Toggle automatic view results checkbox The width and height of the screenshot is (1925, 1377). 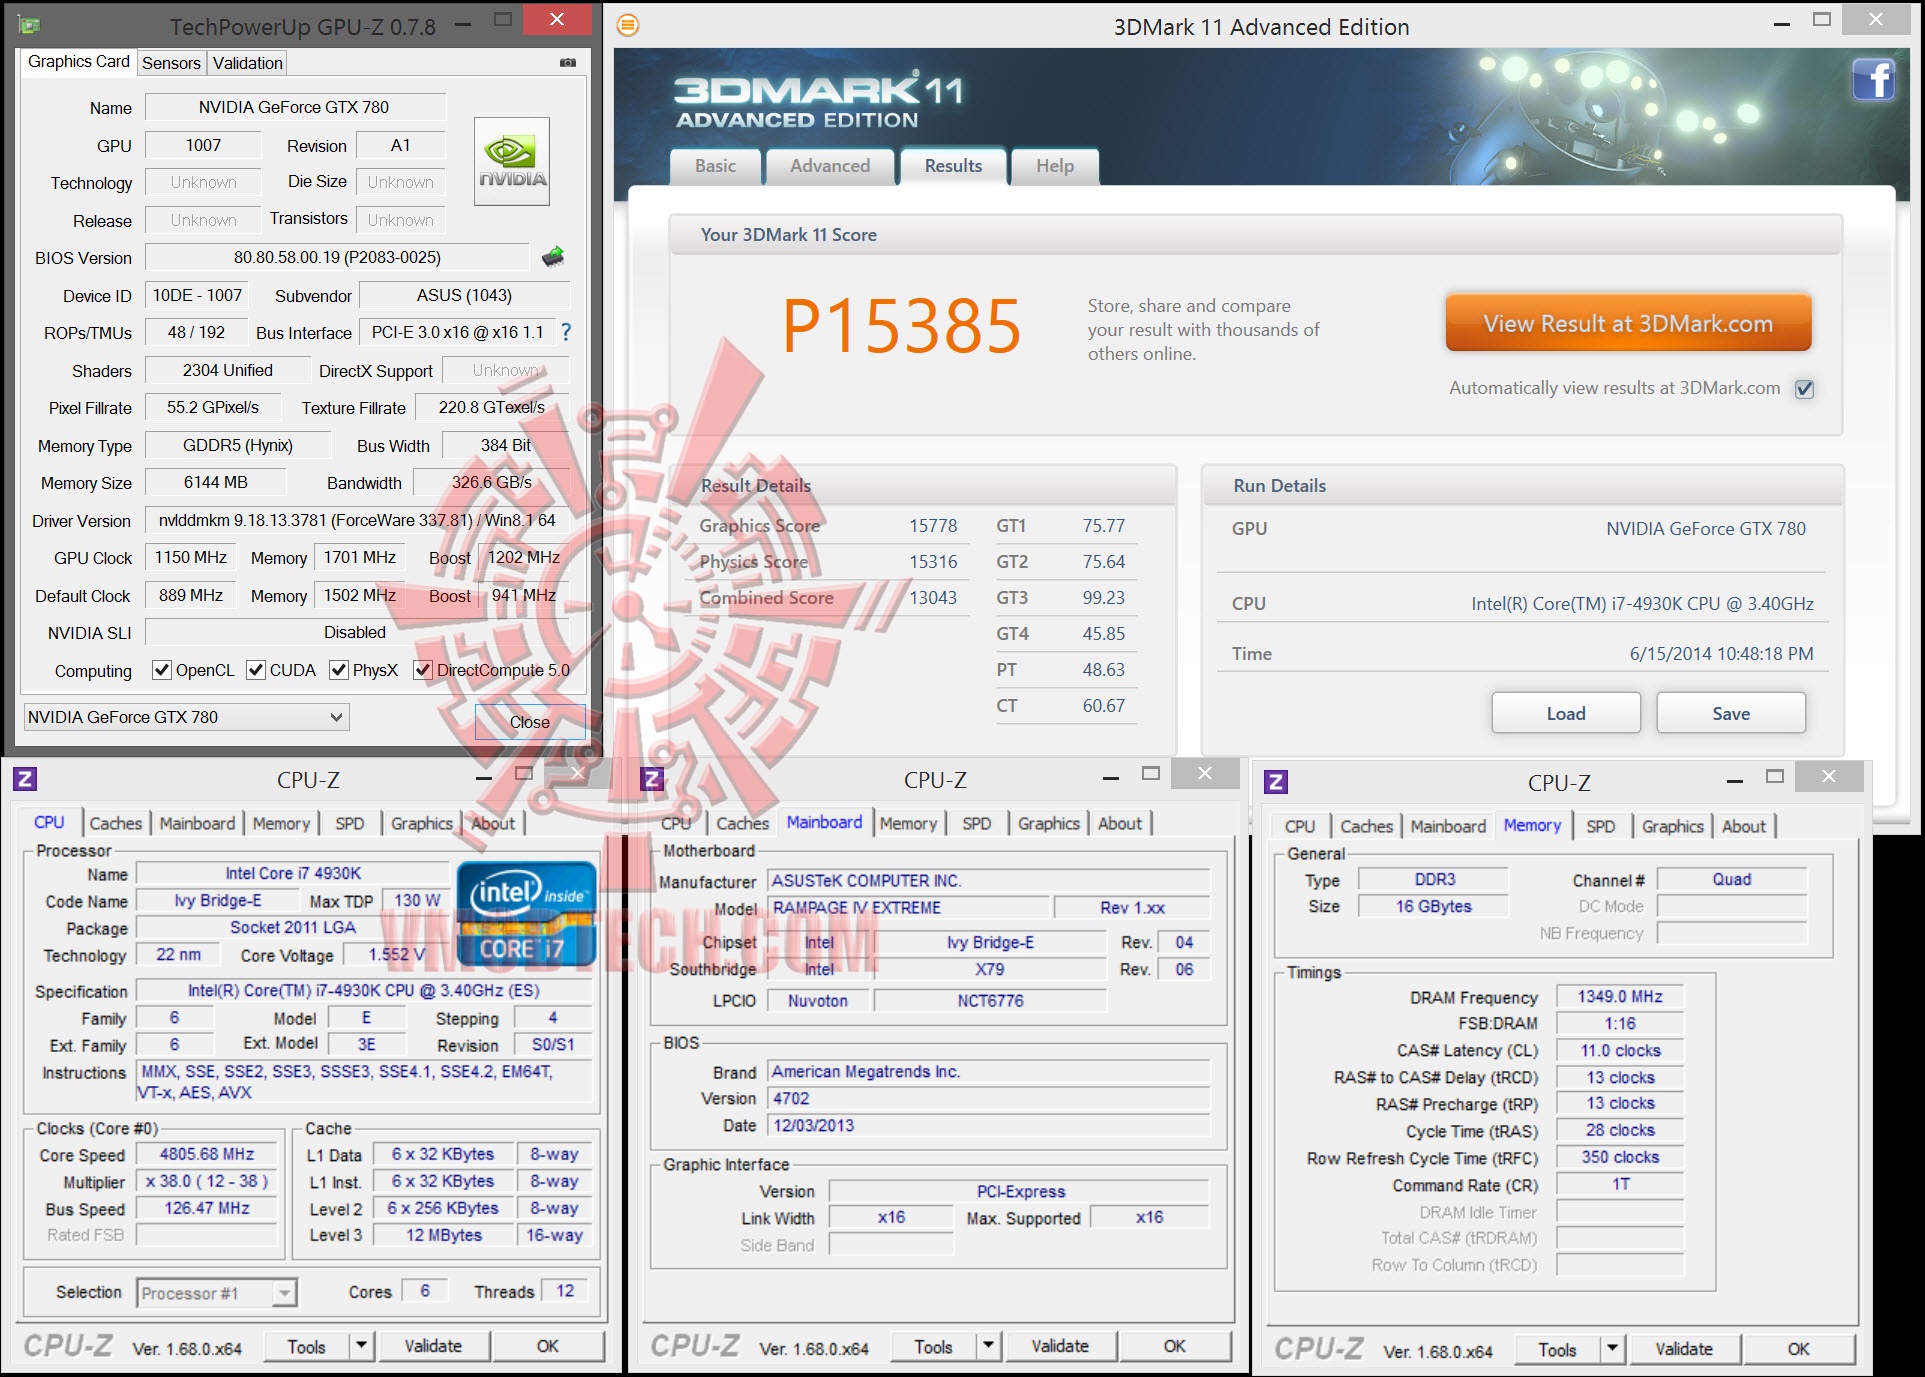click(1804, 389)
